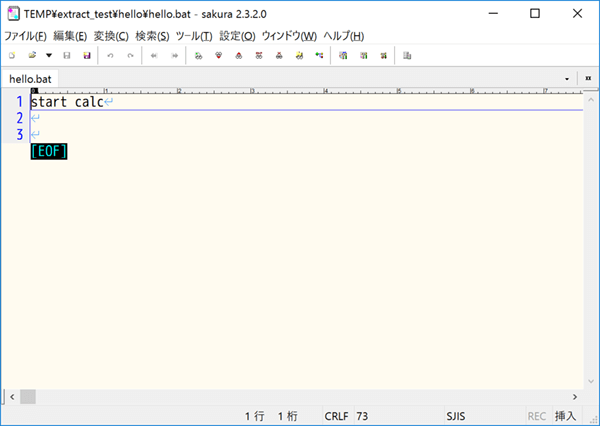Open the type settings list icon
The height and width of the screenshot is (426, 600).
coord(343,55)
